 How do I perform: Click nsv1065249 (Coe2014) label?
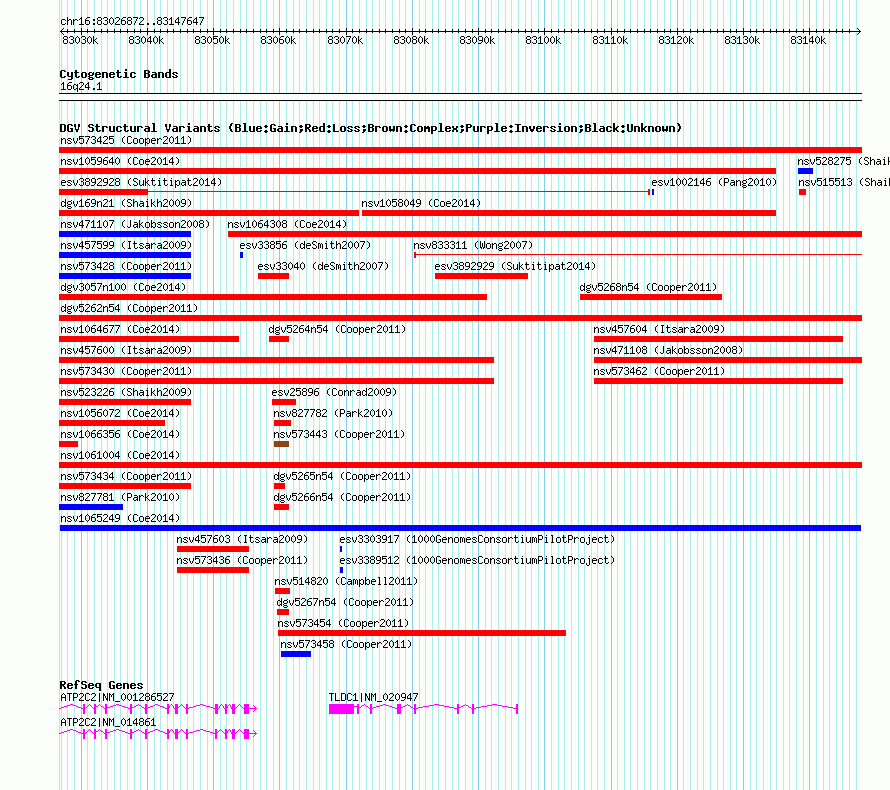coord(120,518)
